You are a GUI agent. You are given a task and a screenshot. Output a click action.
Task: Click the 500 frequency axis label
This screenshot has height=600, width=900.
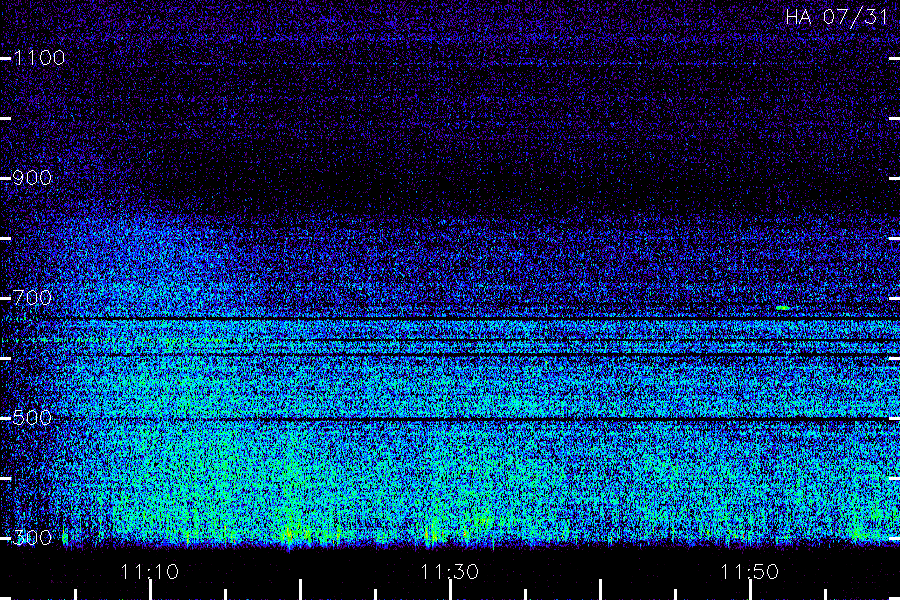point(32,418)
